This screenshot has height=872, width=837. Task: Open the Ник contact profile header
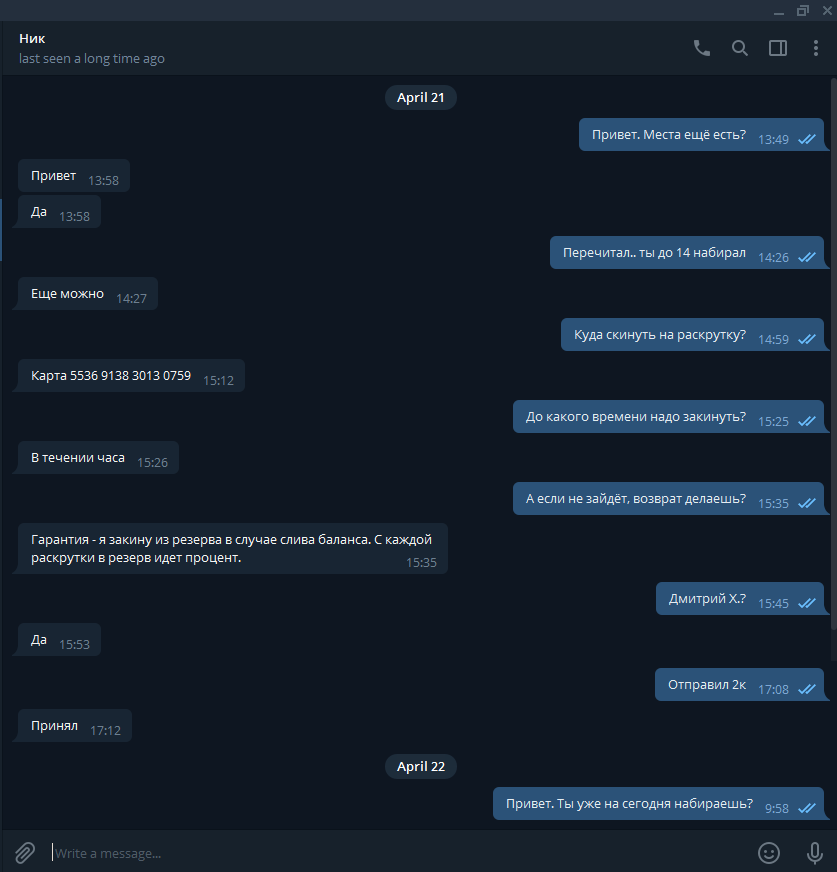[92, 48]
